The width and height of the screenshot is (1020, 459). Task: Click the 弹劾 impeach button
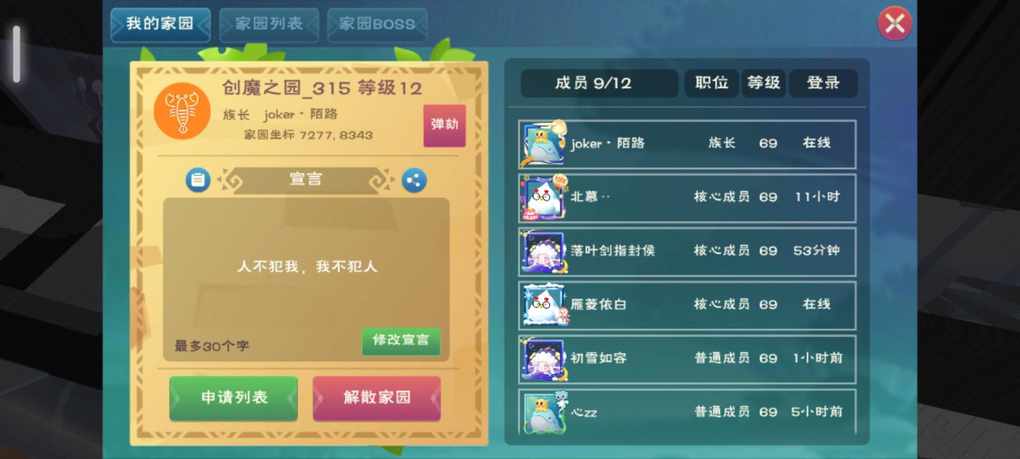pyautogui.click(x=444, y=125)
